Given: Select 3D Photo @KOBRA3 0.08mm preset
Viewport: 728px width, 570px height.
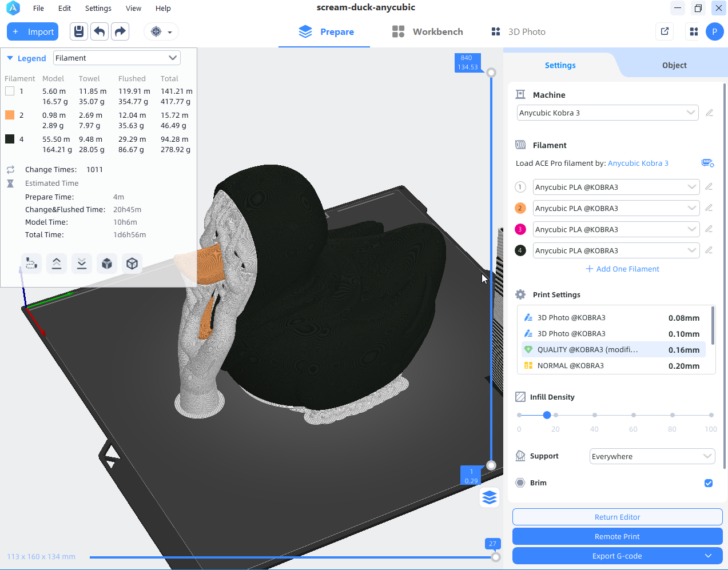Looking at the screenshot, I should pos(613,317).
